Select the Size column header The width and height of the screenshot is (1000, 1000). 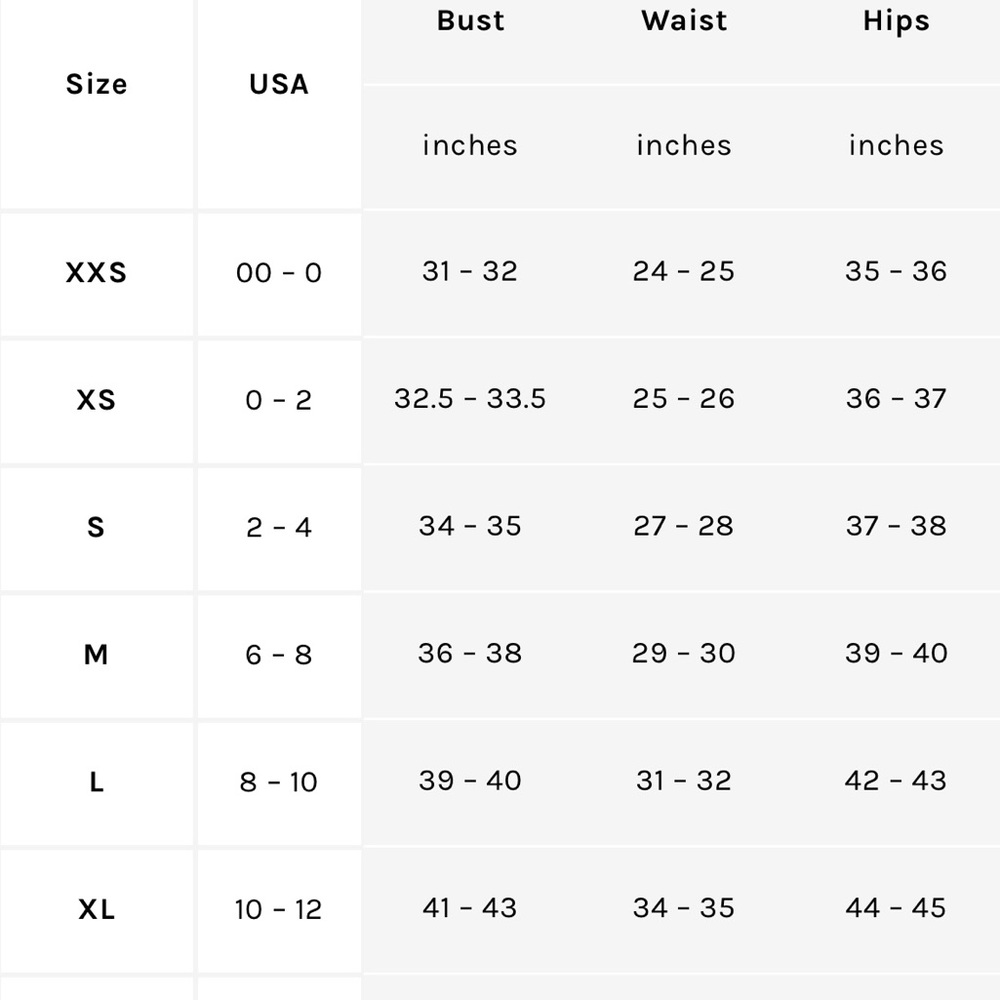pyautogui.click(x=96, y=84)
